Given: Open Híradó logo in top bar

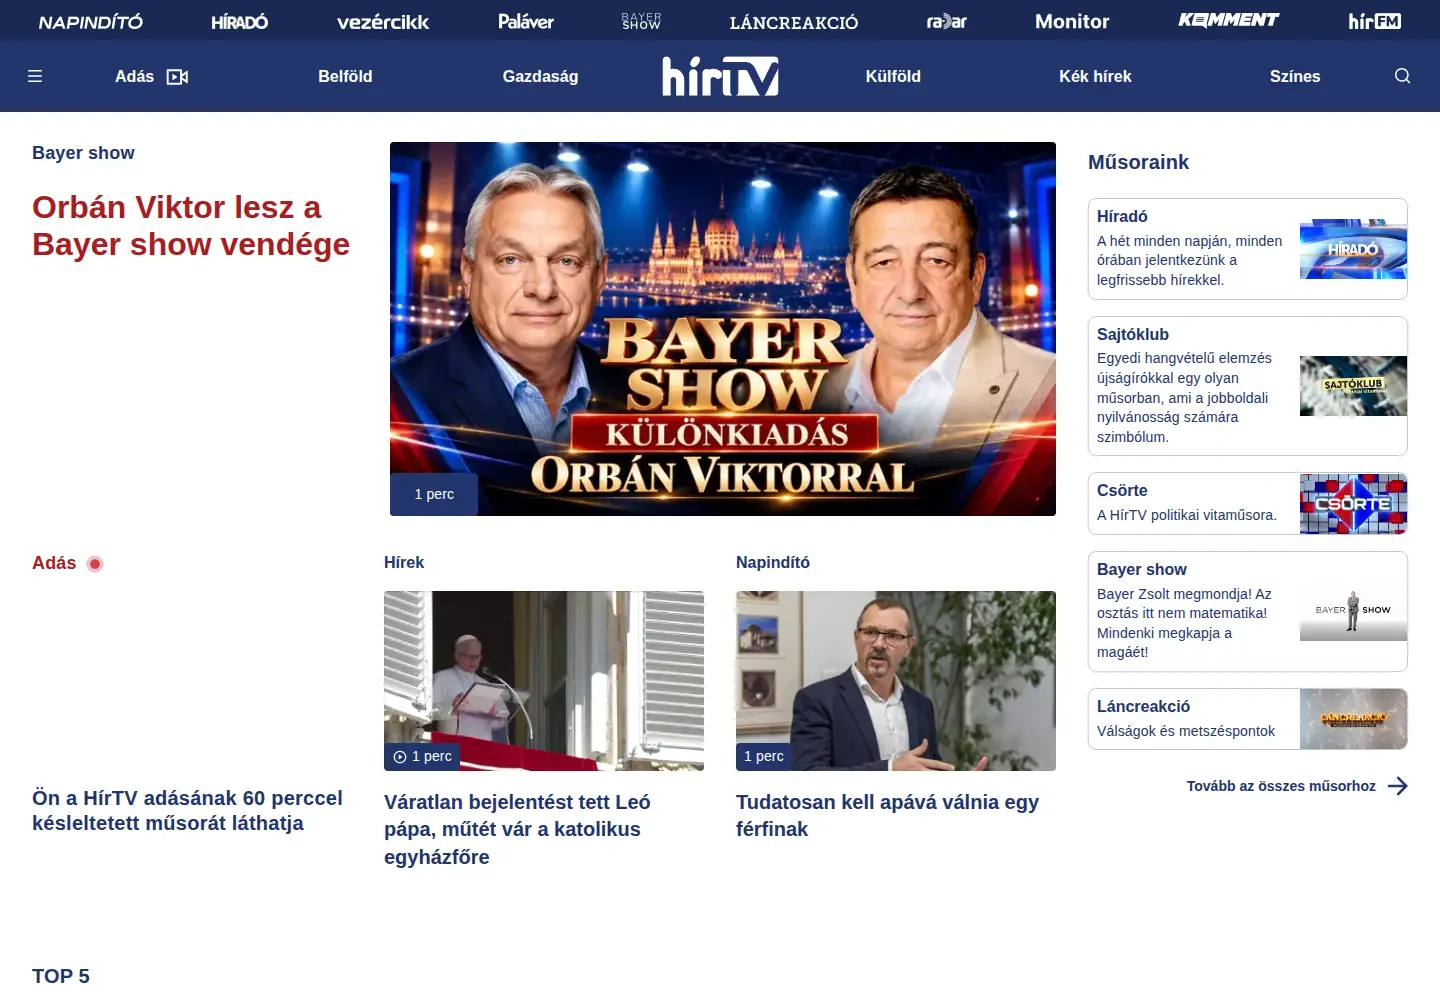Looking at the screenshot, I should click(240, 21).
